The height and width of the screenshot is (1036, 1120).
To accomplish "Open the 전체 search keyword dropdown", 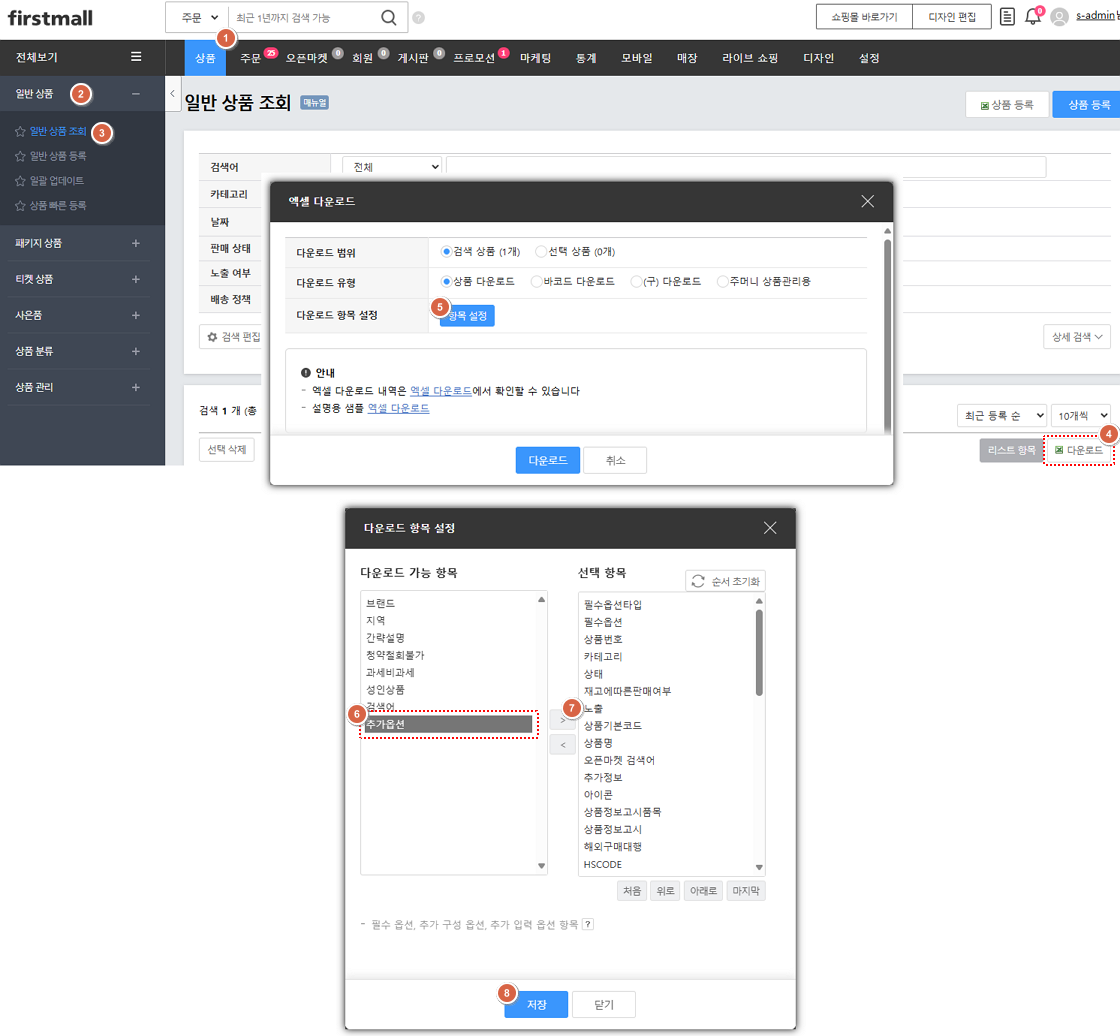I will (392, 167).
